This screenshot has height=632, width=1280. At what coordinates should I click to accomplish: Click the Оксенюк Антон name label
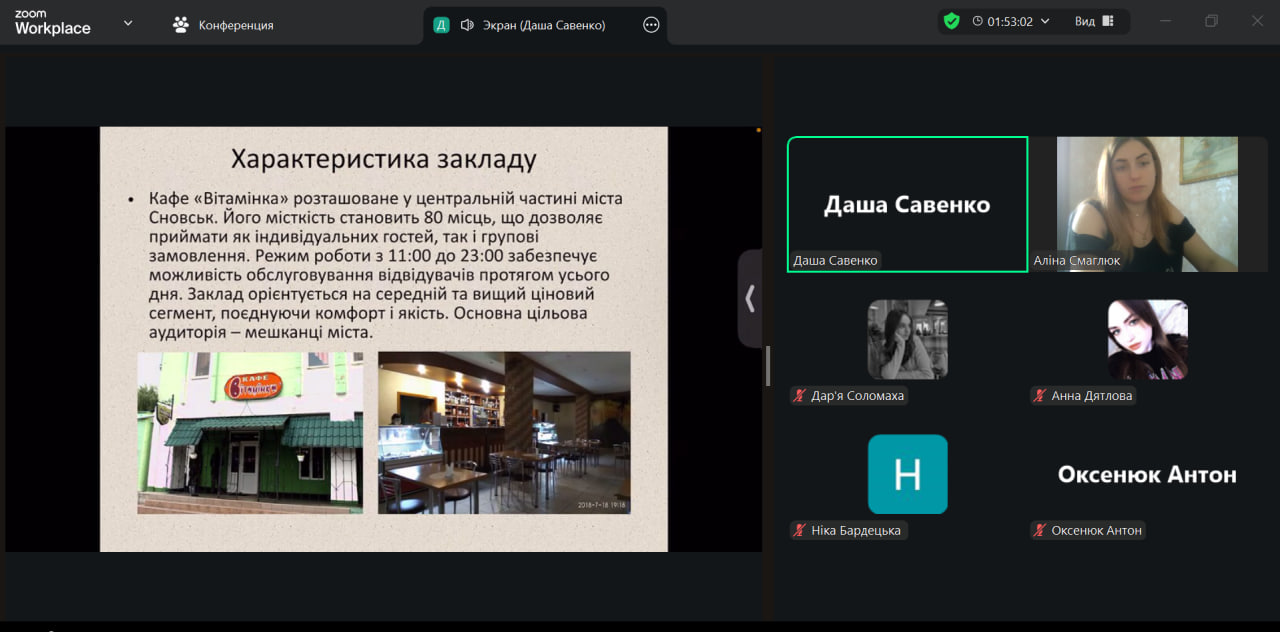coord(1096,531)
